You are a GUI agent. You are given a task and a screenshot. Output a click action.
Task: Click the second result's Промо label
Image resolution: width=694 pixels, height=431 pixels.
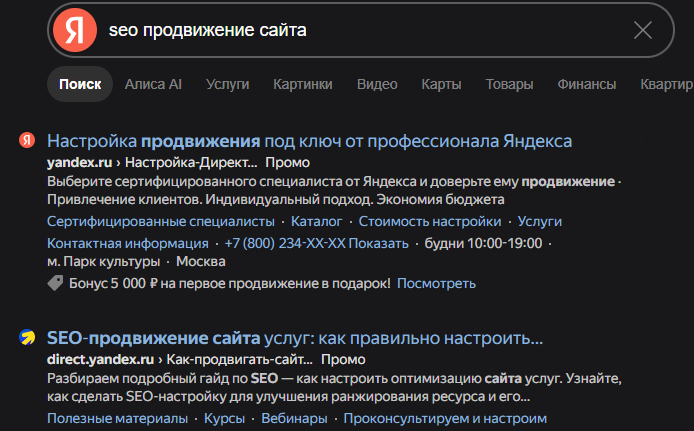[343, 359]
